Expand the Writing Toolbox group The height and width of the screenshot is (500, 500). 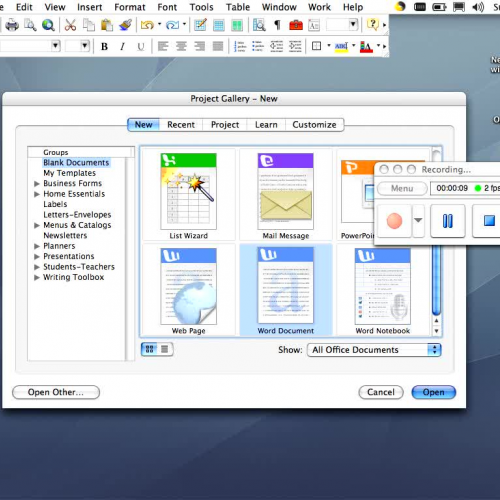(37, 278)
